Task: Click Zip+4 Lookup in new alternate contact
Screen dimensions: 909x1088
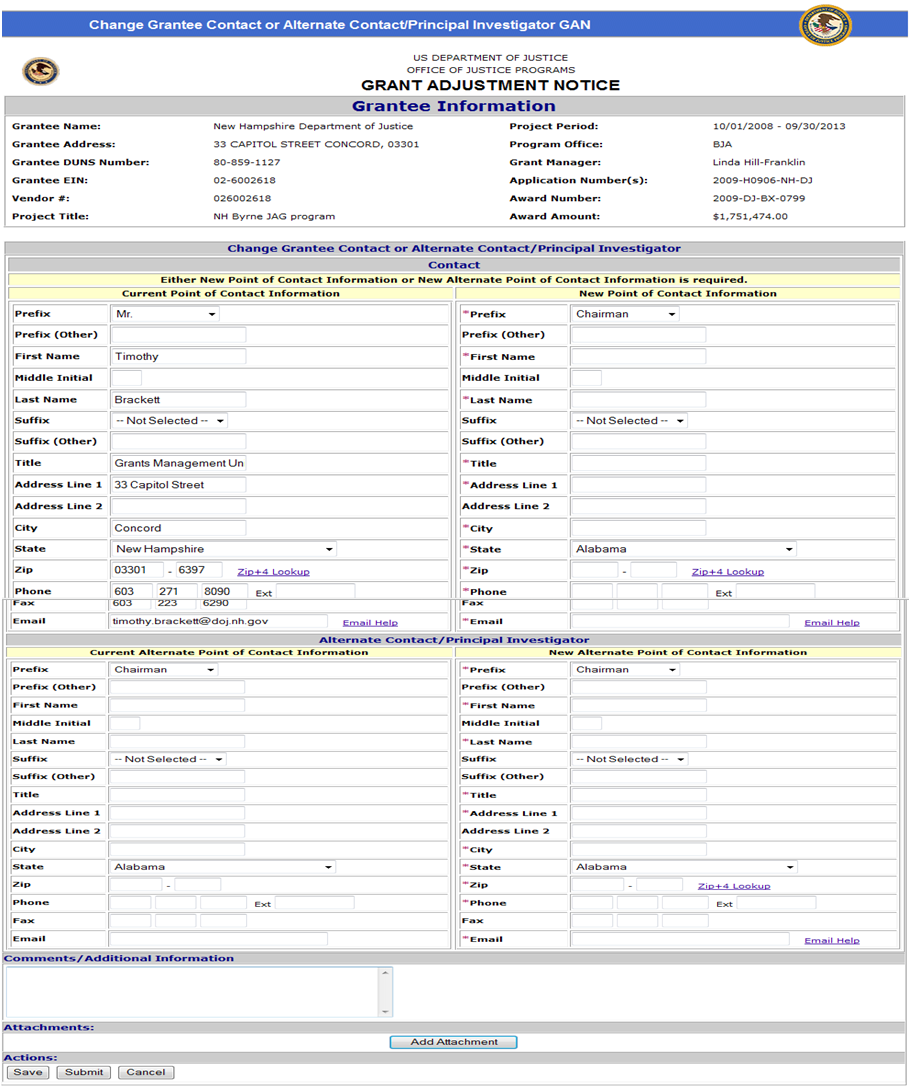Action: pos(733,886)
